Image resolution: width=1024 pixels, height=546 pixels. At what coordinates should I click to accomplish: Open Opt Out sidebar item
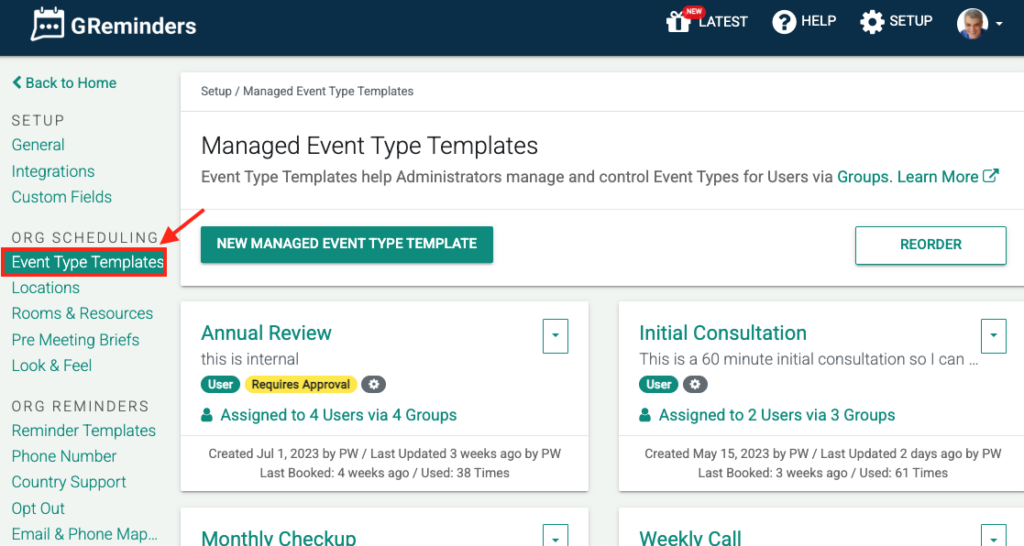click(38, 508)
